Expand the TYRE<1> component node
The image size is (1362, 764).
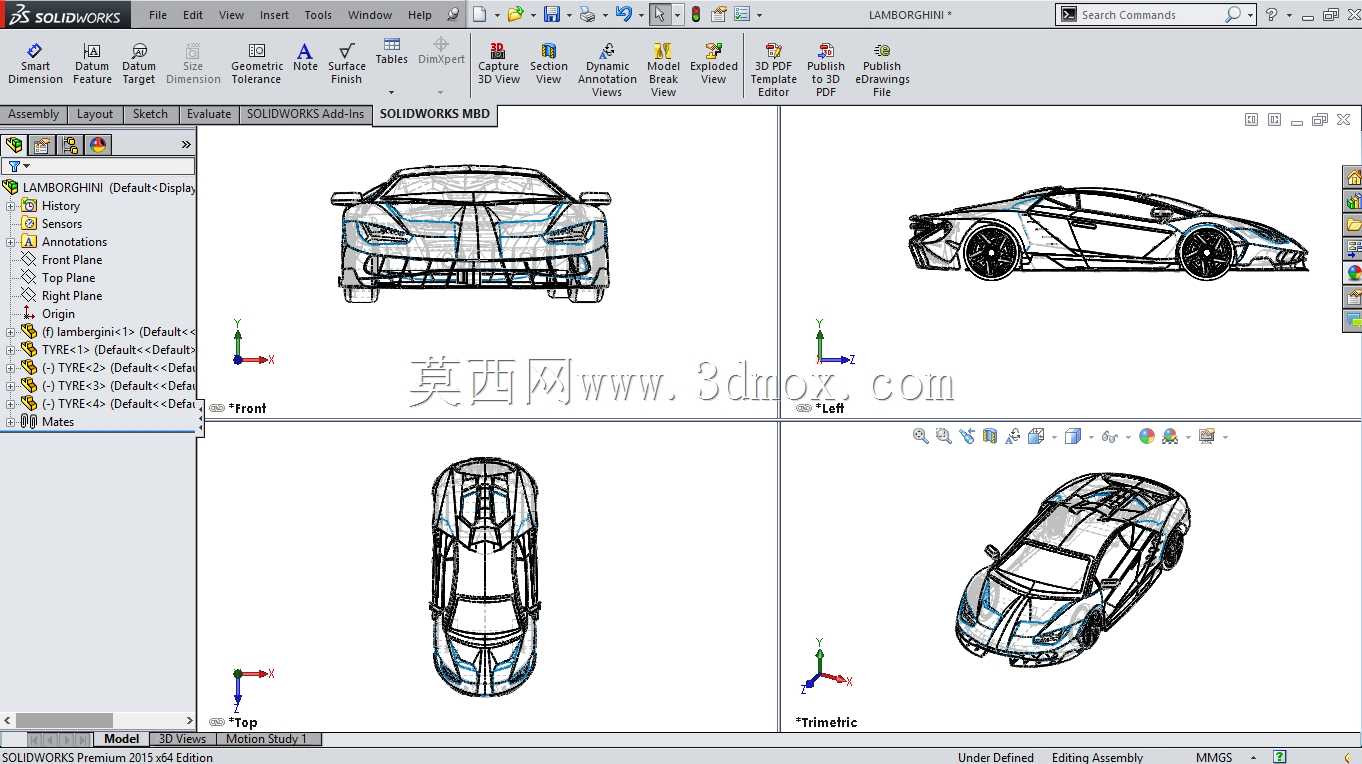point(11,350)
